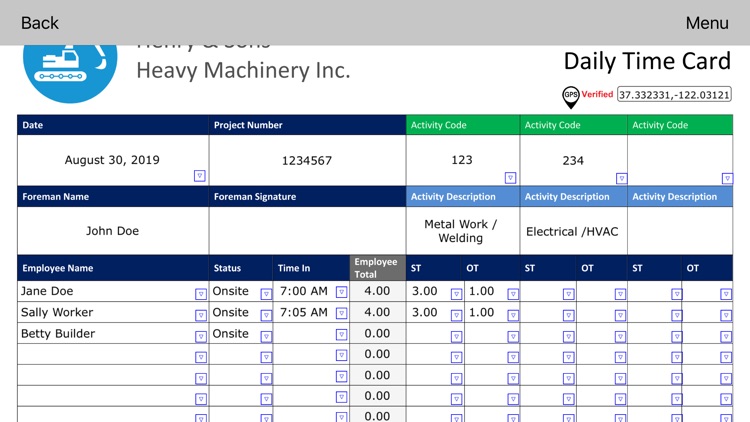This screenshot has height=422, width=750.
Task: Select the GPS coordinates text box
Action: click(x=674, y=95)
